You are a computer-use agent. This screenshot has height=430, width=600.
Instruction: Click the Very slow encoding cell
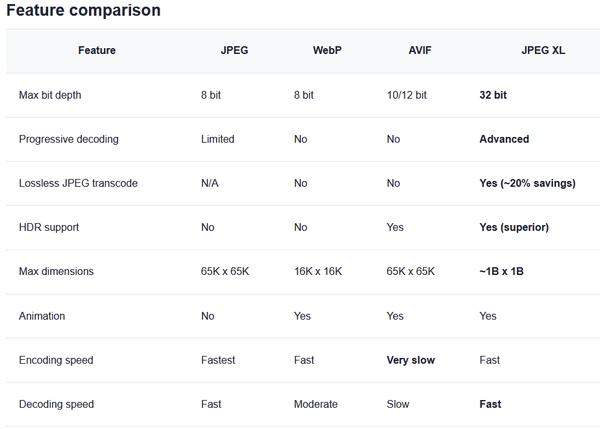[x=410, y=360]
